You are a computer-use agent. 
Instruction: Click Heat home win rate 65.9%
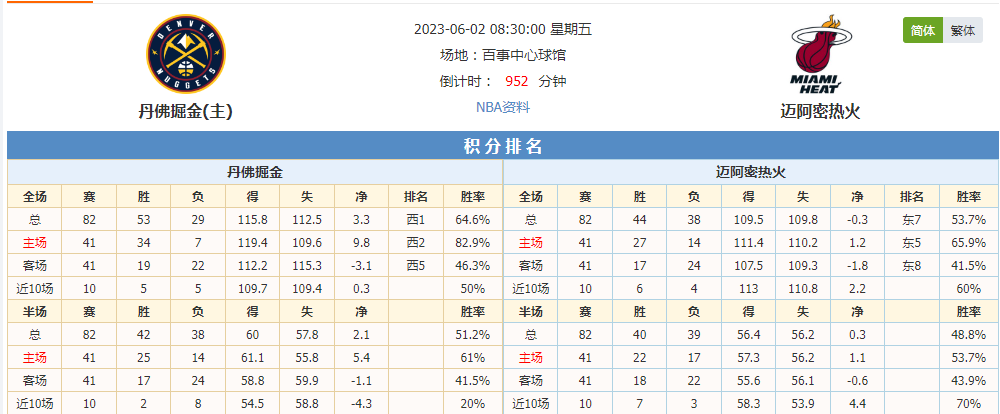(969, 242)
